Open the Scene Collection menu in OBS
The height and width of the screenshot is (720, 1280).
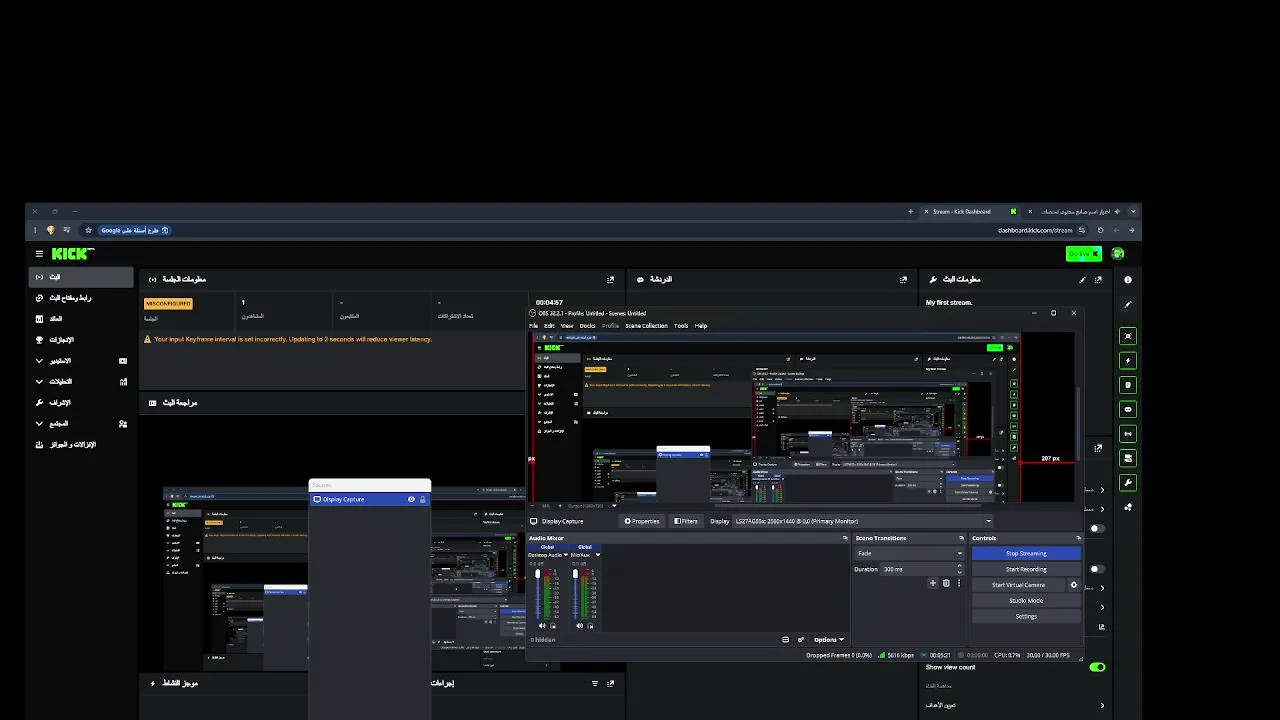click(646, 326)
